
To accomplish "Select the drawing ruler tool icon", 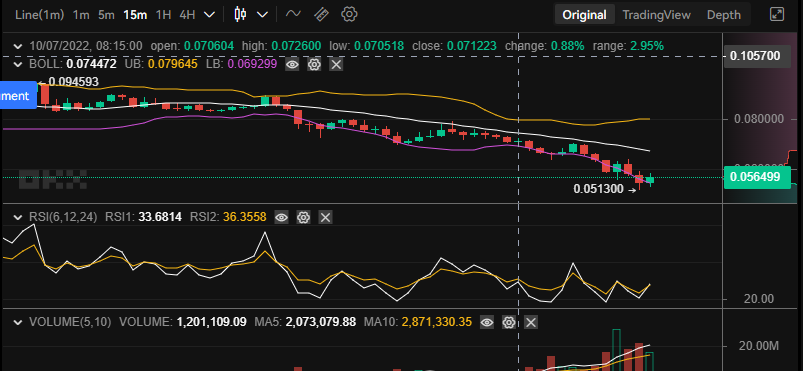I will click(321, 14).
